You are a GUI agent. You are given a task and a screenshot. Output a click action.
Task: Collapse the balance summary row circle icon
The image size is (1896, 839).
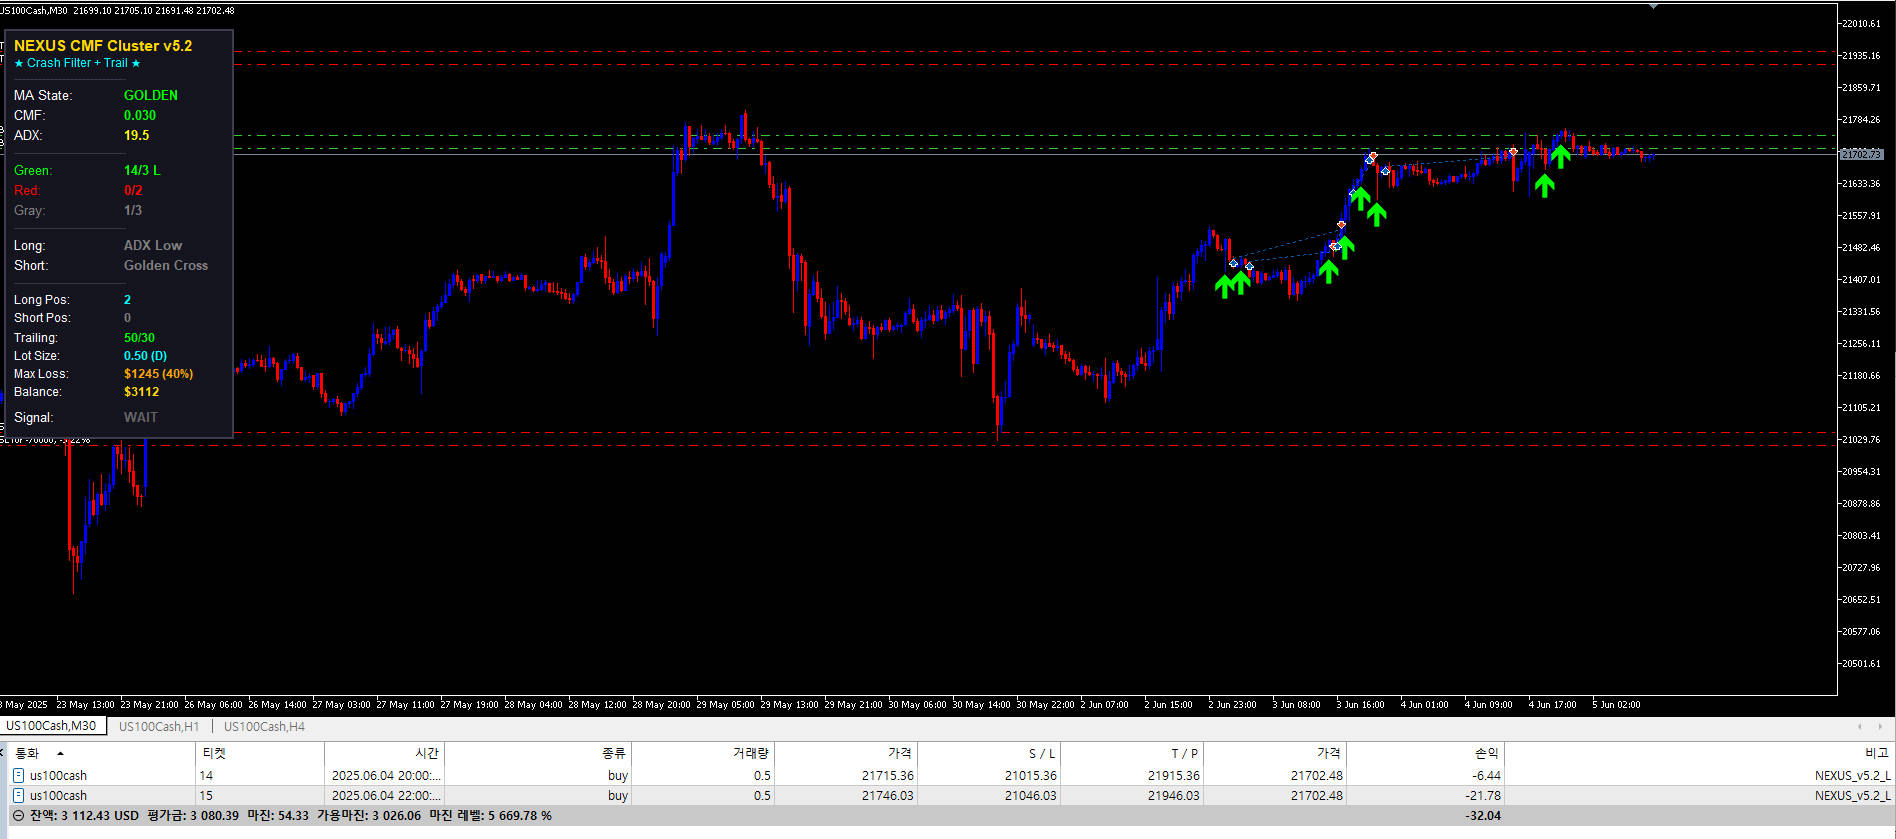pos(17,815)
